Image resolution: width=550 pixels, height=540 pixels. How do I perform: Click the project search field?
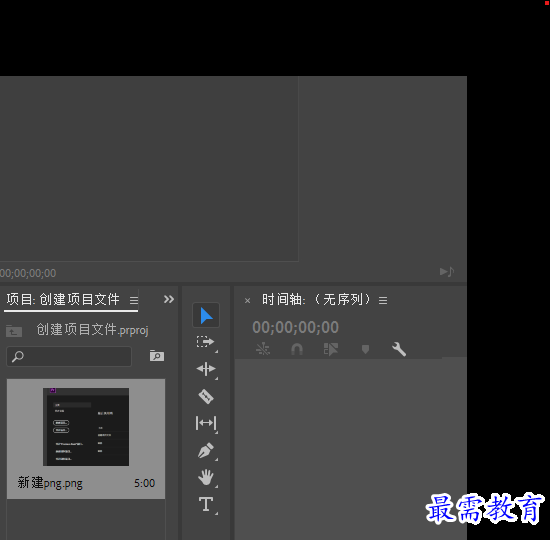(69, 356)
